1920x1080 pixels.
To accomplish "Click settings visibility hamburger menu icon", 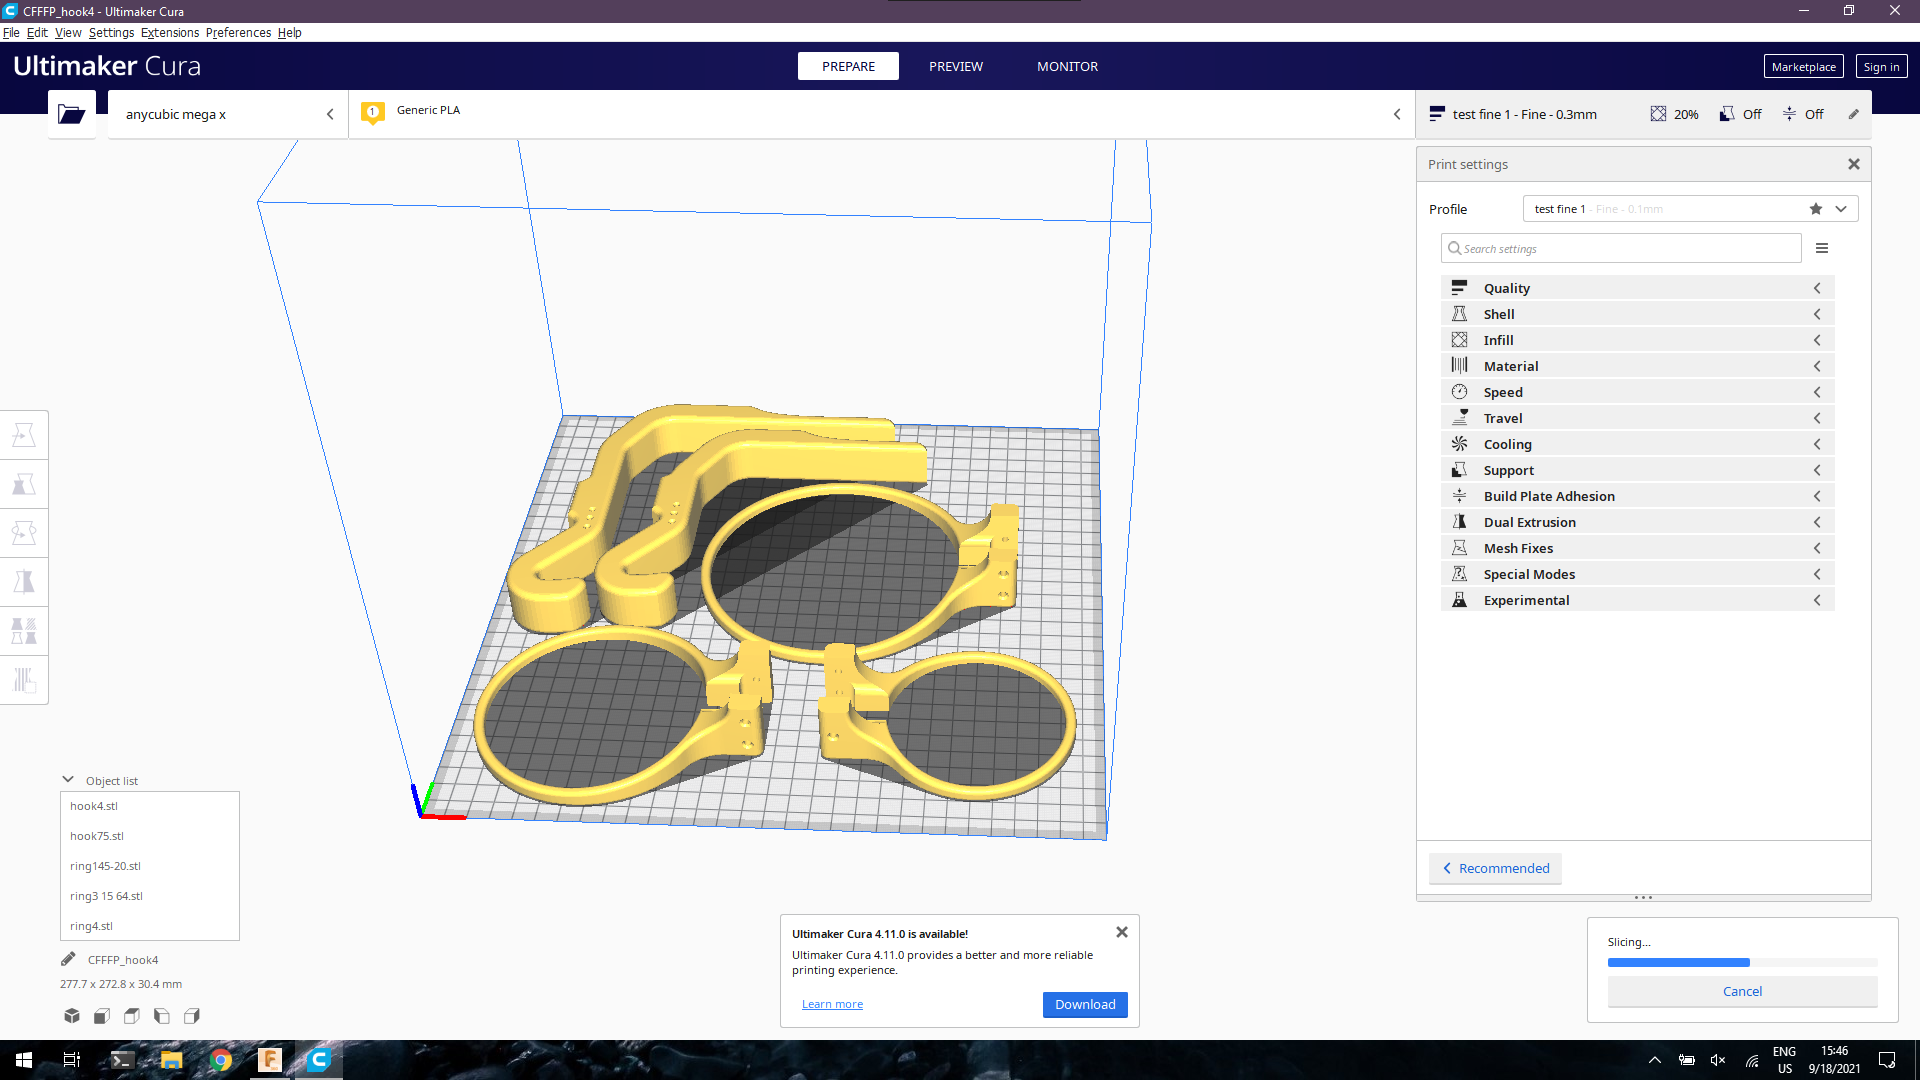I will click(1822, 248).
